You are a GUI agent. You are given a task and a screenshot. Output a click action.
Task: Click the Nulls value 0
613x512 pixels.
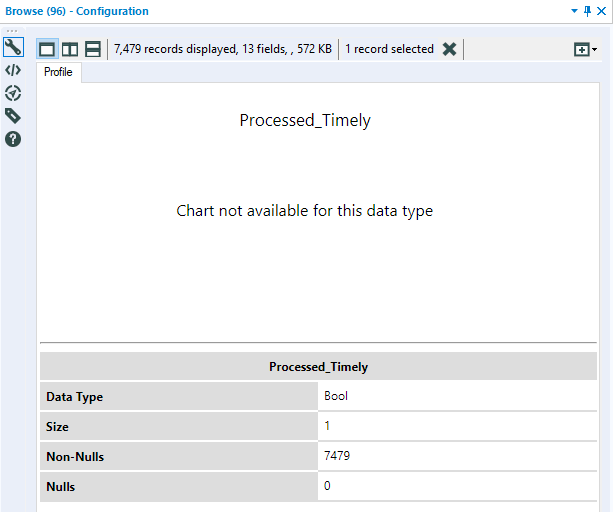click(x=327, y=486)
